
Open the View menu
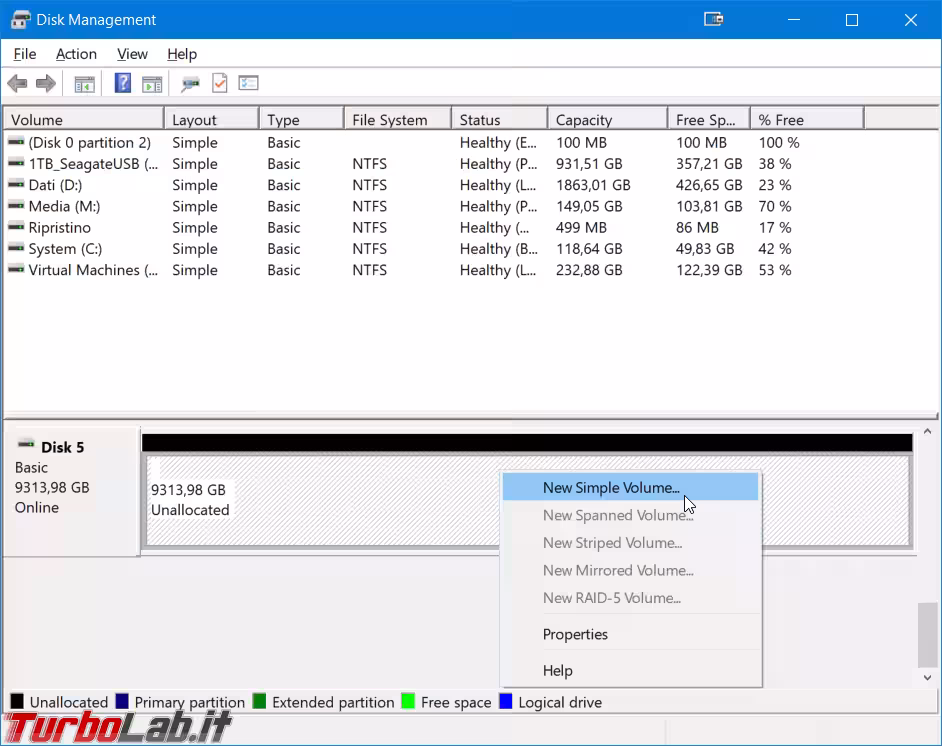coord(131,54)
